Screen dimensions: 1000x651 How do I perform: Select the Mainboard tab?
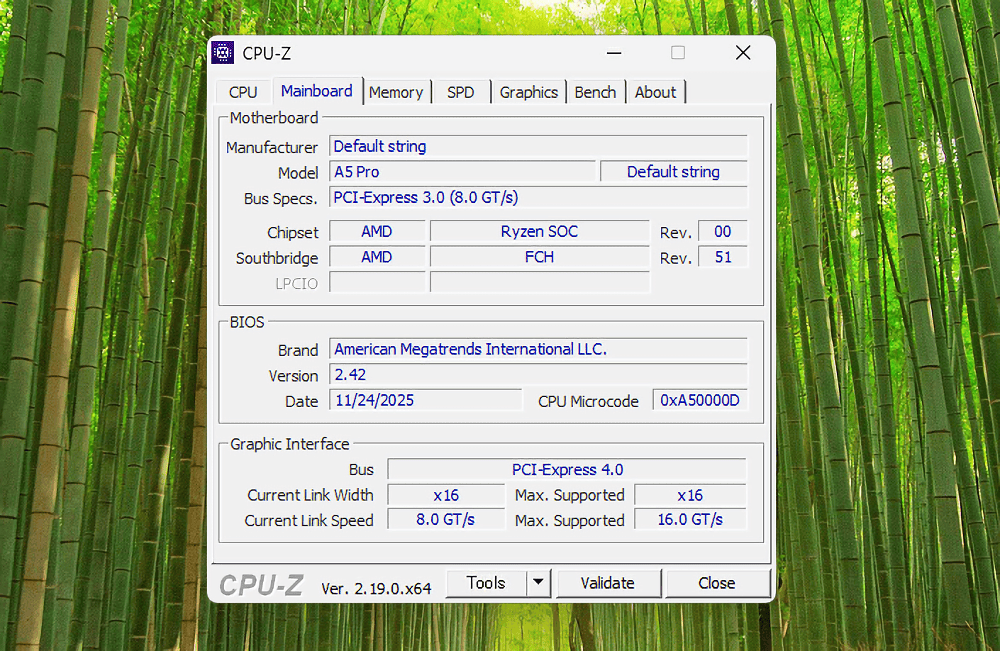[317, 90]
